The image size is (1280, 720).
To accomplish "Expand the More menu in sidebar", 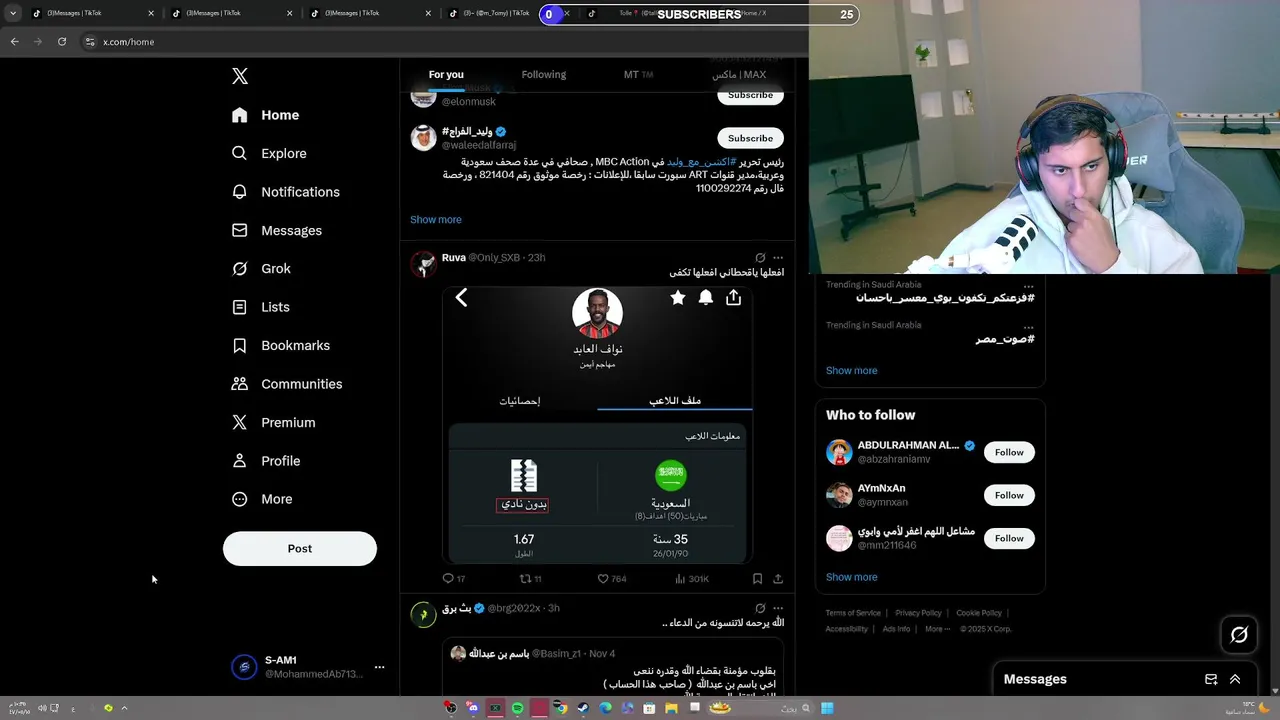I will click(x=262, y=499).
